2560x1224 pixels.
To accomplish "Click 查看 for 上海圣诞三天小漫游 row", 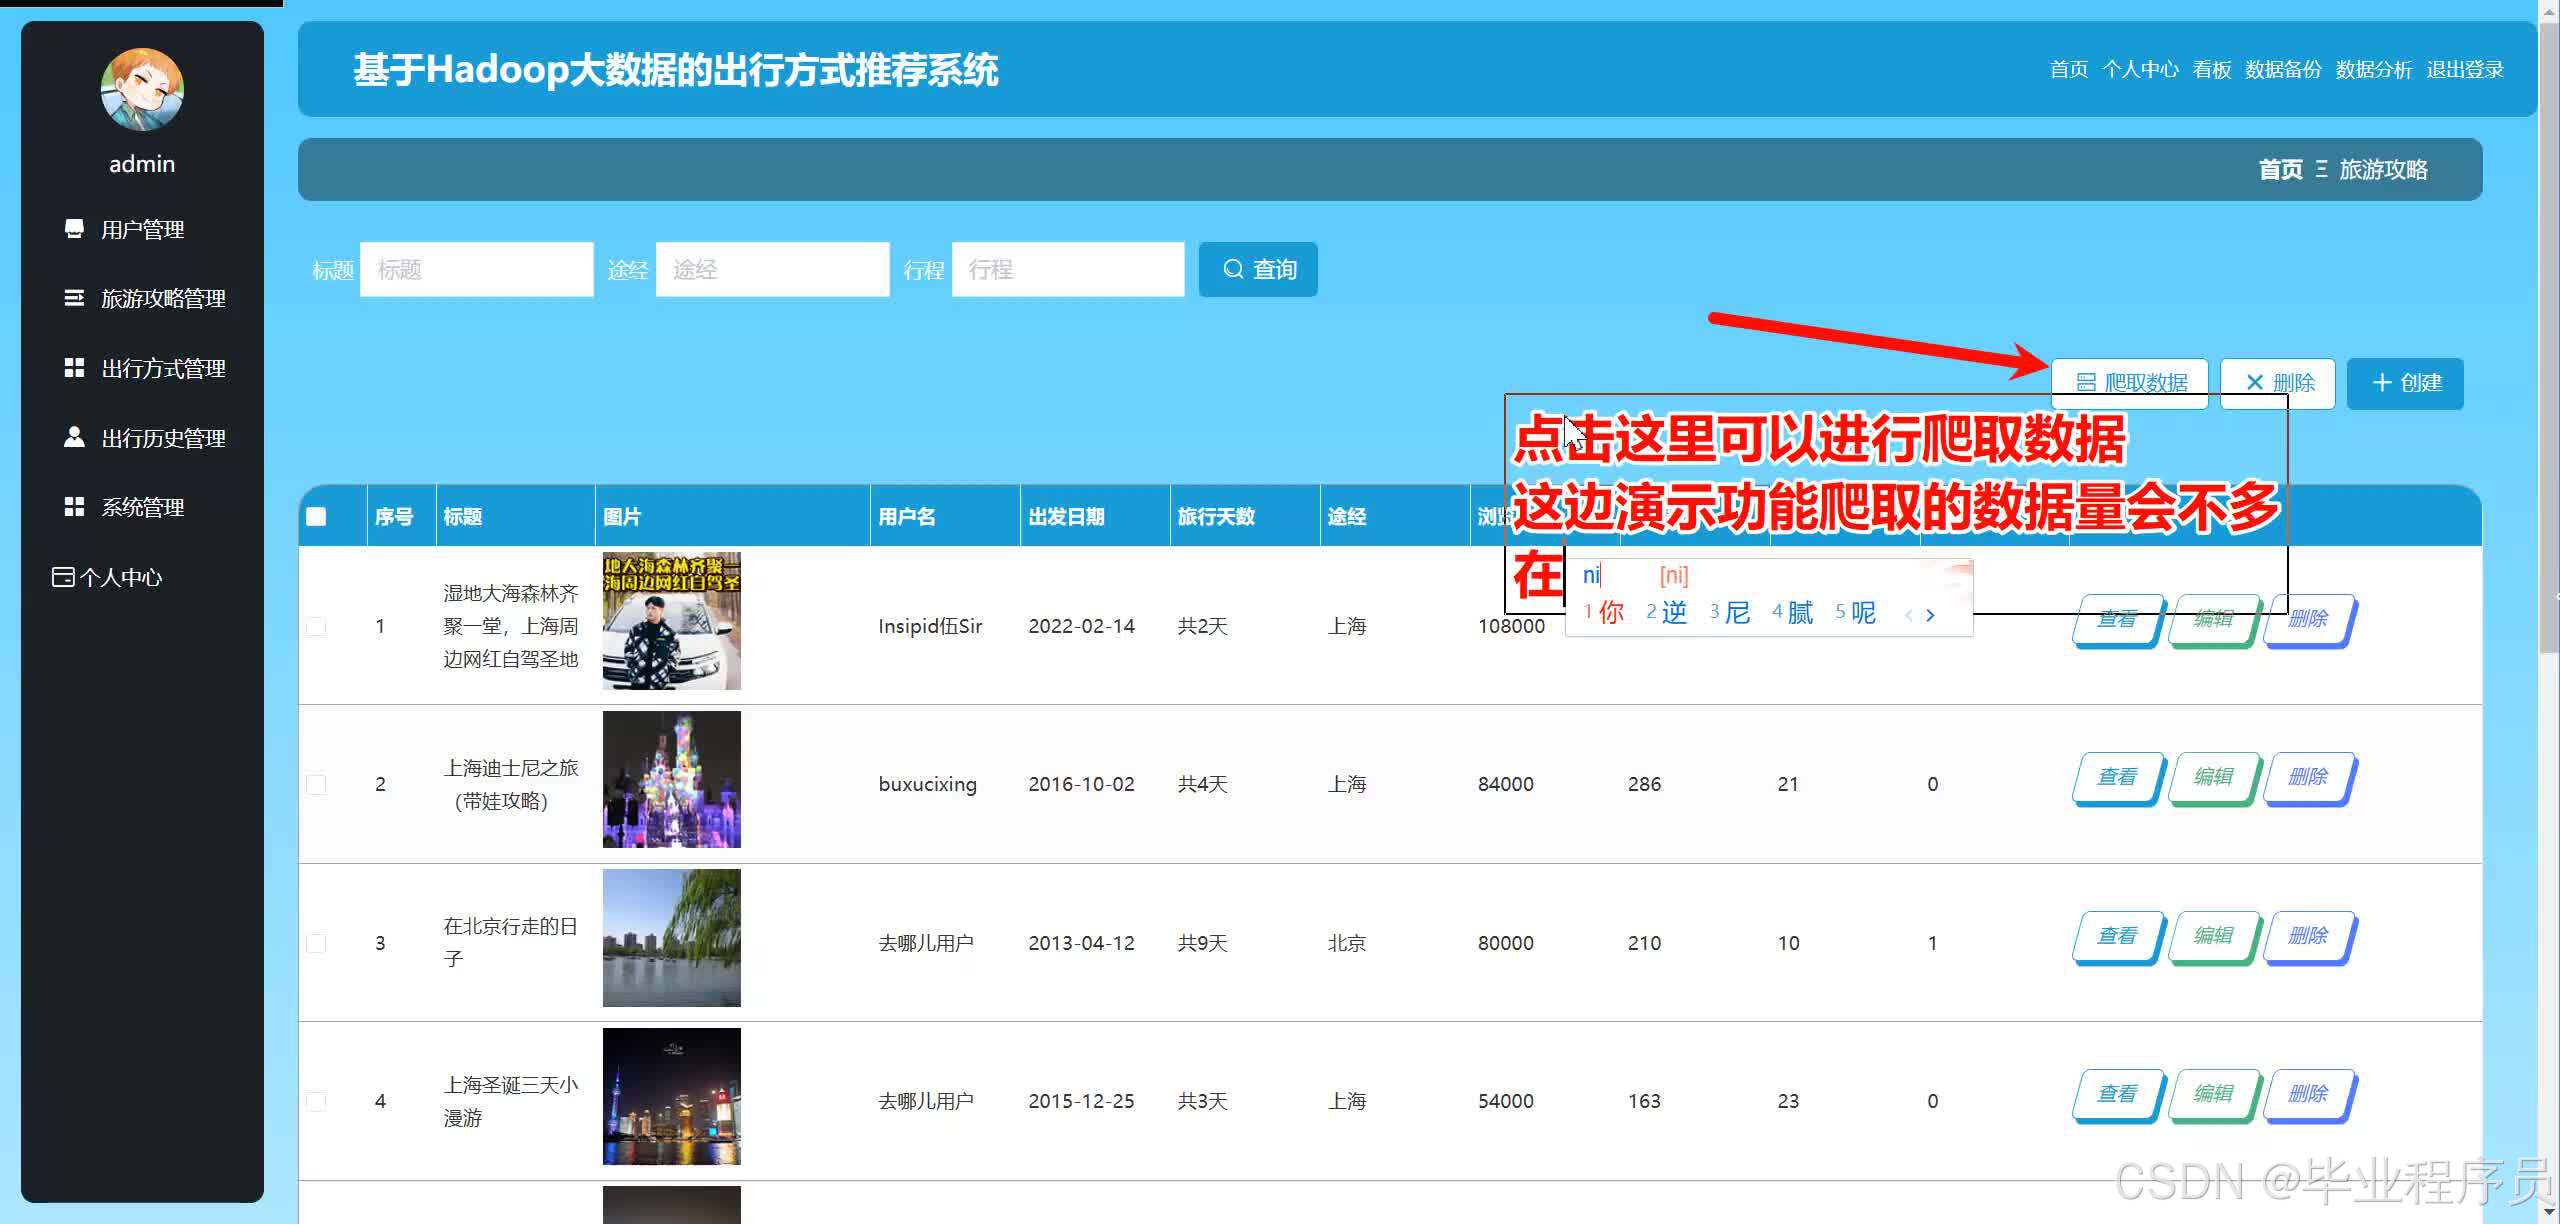I will click(x=2118, y=1094).
